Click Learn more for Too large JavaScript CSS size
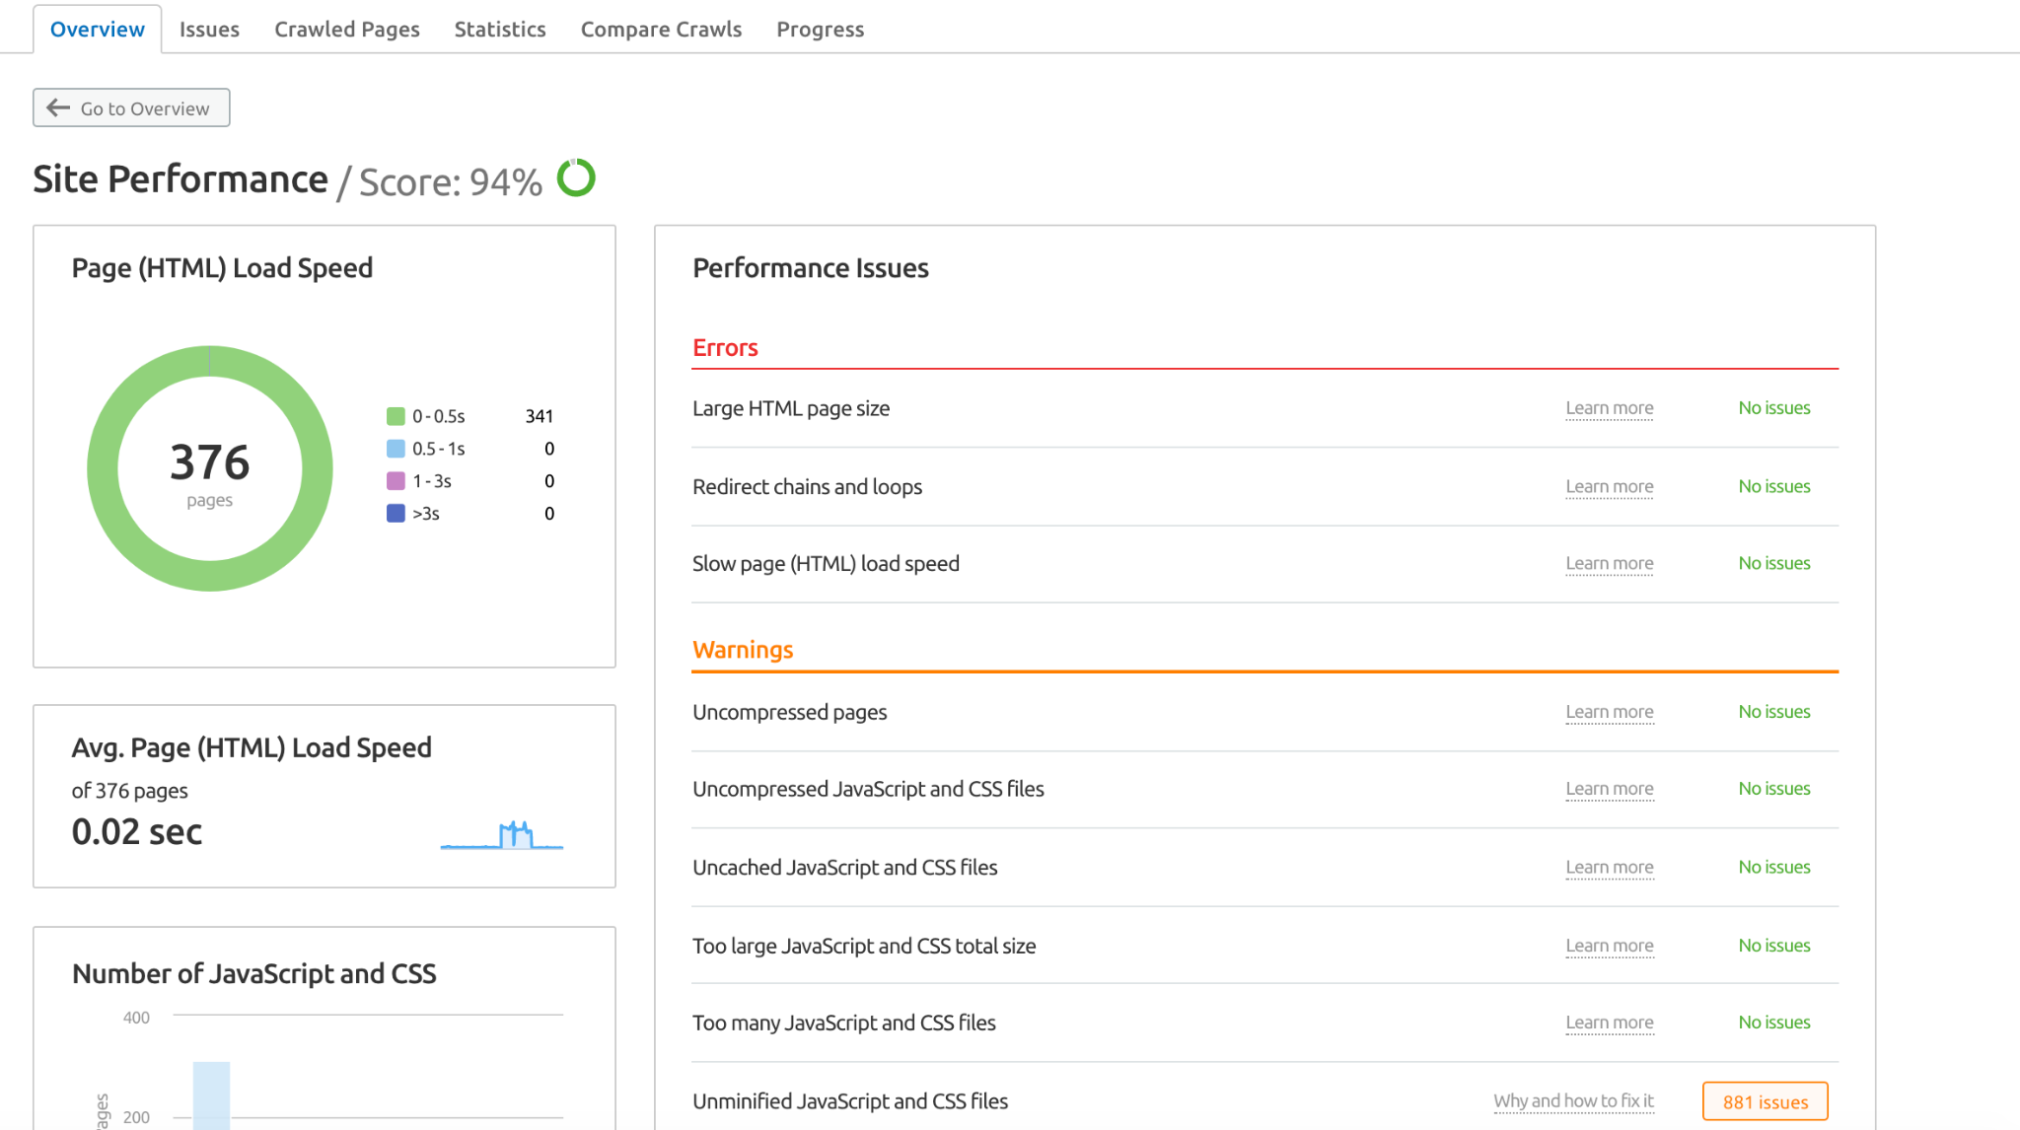This screenshot has height=1130, width=2020. click(x=1608, y=945)
